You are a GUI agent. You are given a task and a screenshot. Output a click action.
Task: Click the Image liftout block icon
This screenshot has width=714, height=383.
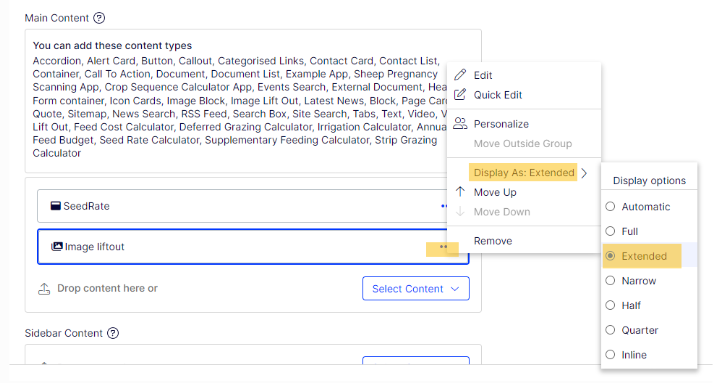click(x=56, y=246)
